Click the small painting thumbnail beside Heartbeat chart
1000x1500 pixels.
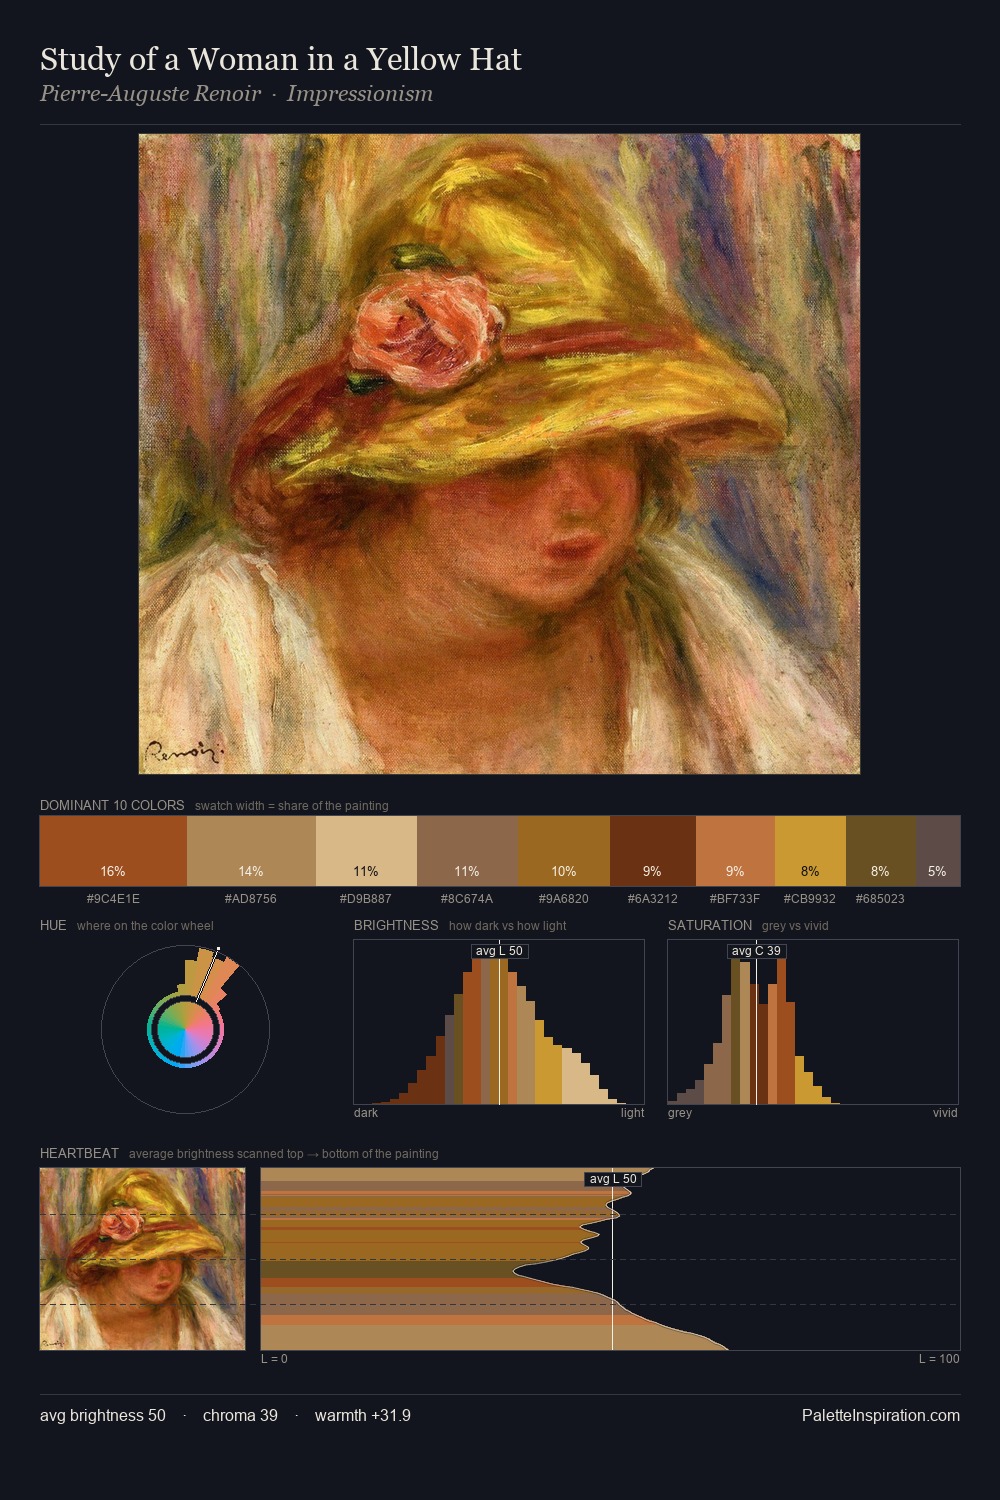click(142, 1259)
